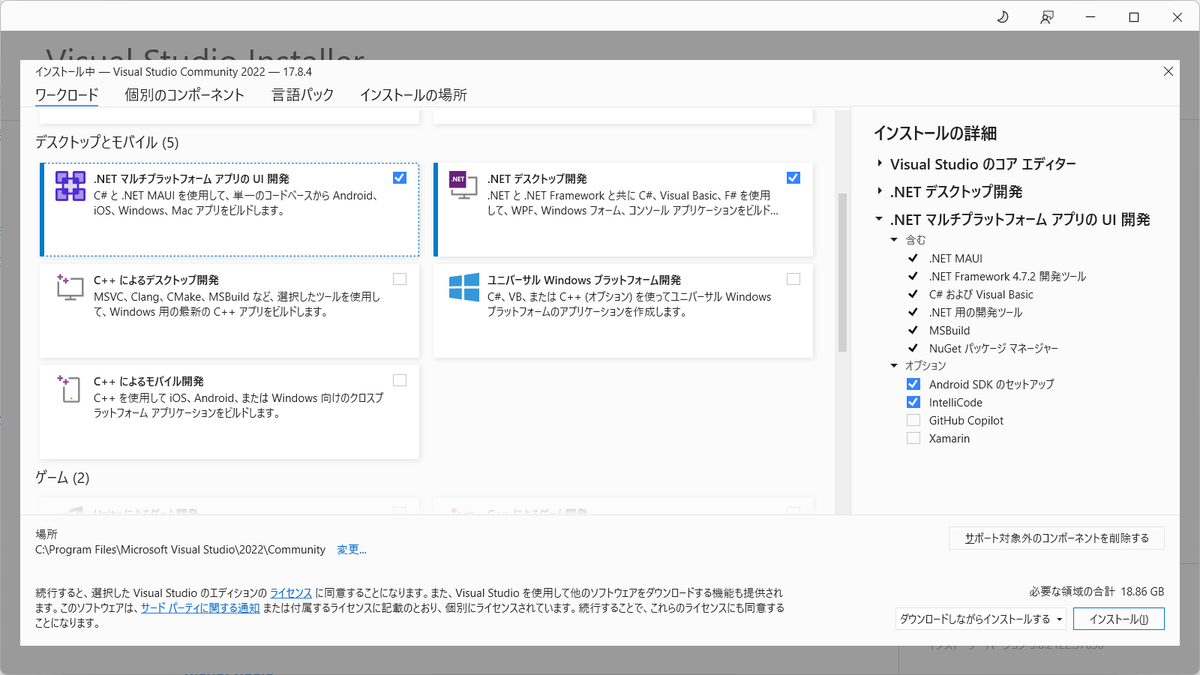This screenshot has height=675, width=1200.
Task: Select MSBuild included component row
Action: (949, 330)
